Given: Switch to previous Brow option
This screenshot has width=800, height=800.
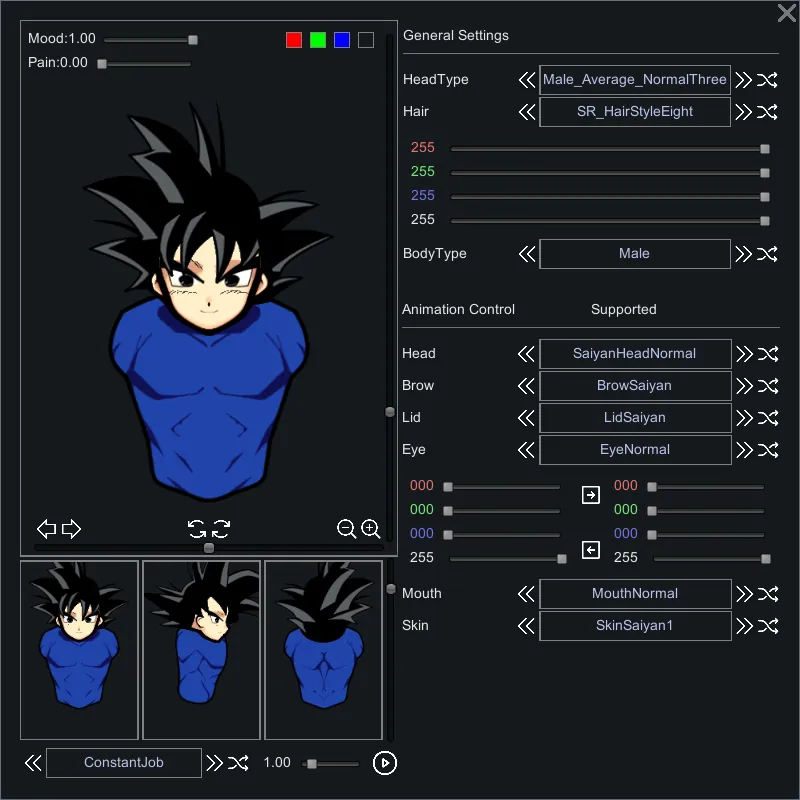Looking at the screenshot, I should tap(527, 386).
